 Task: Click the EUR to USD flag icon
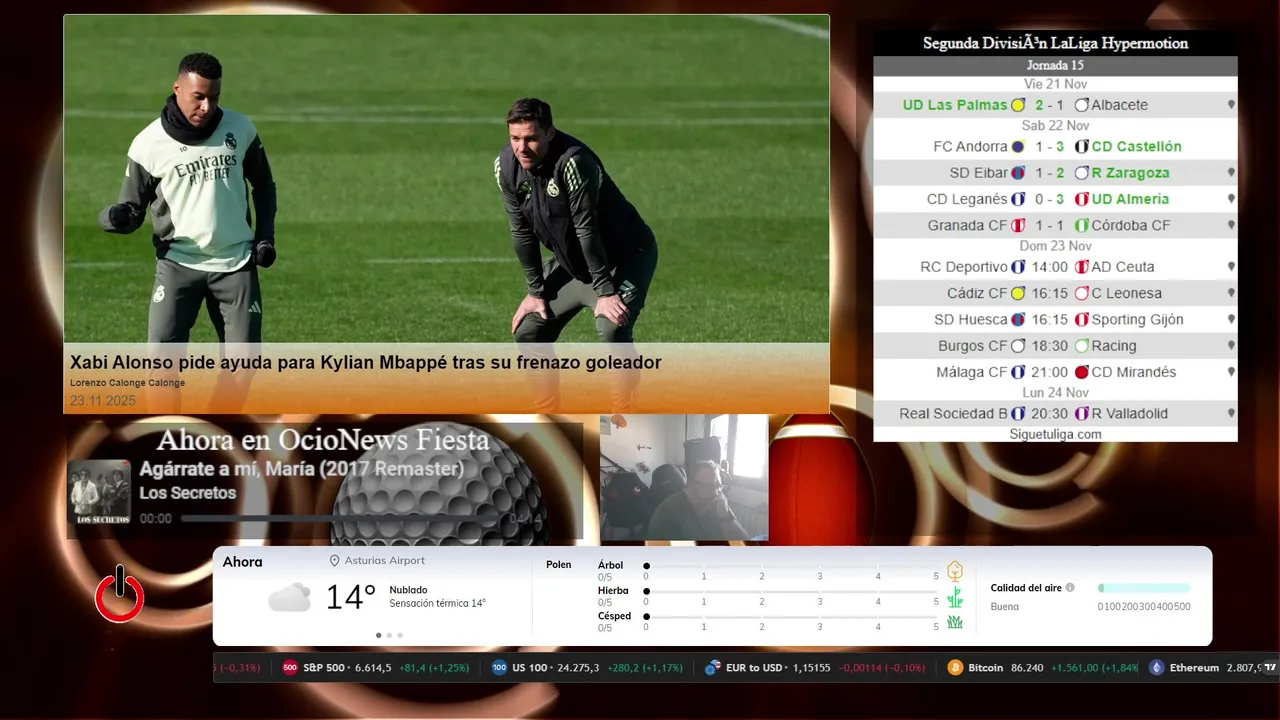tap(713, 668)
